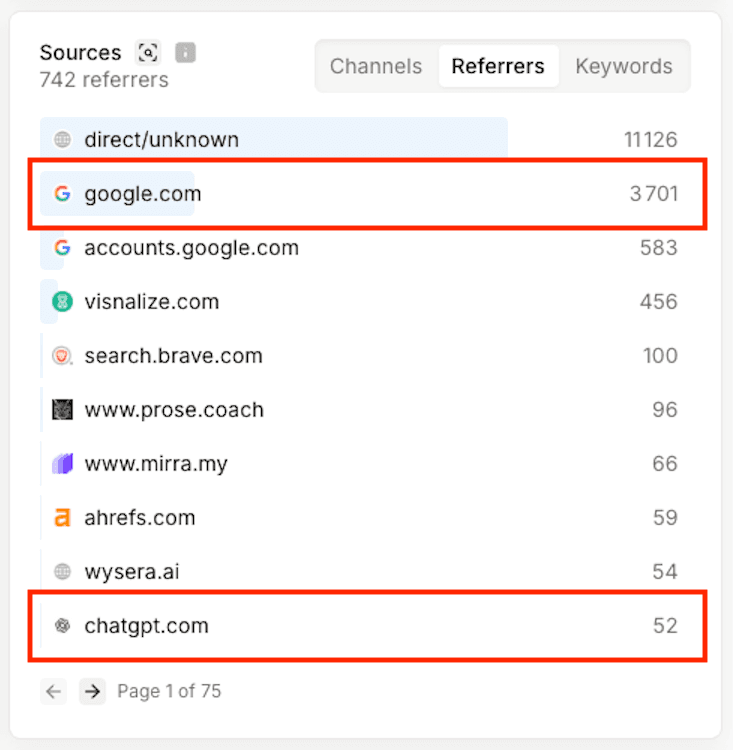733x750 pixels.
Task: Click the info icon beside Sources heading
Action: tap(185, 52)
